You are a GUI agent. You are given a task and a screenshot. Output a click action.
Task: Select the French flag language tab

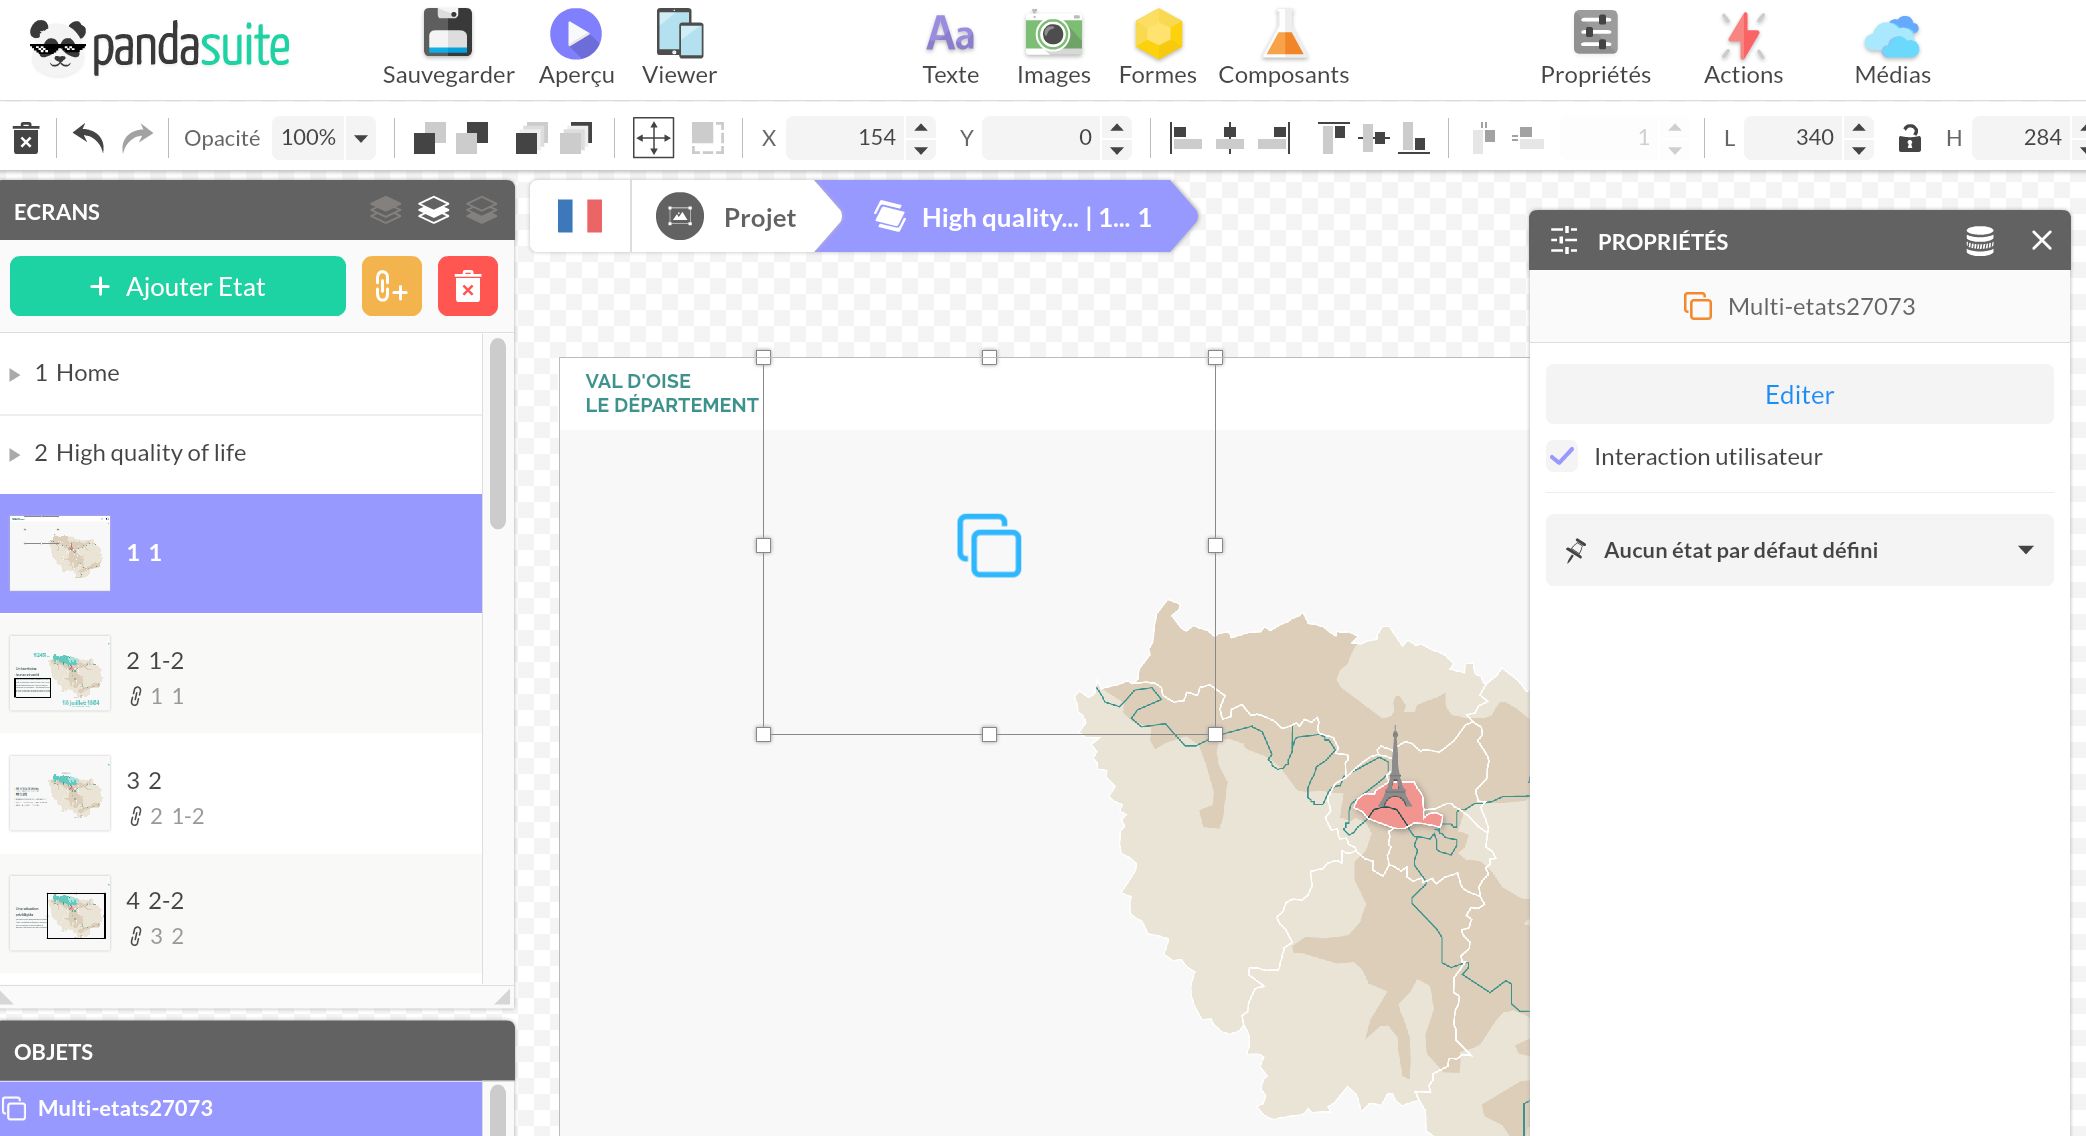[580, 216]
